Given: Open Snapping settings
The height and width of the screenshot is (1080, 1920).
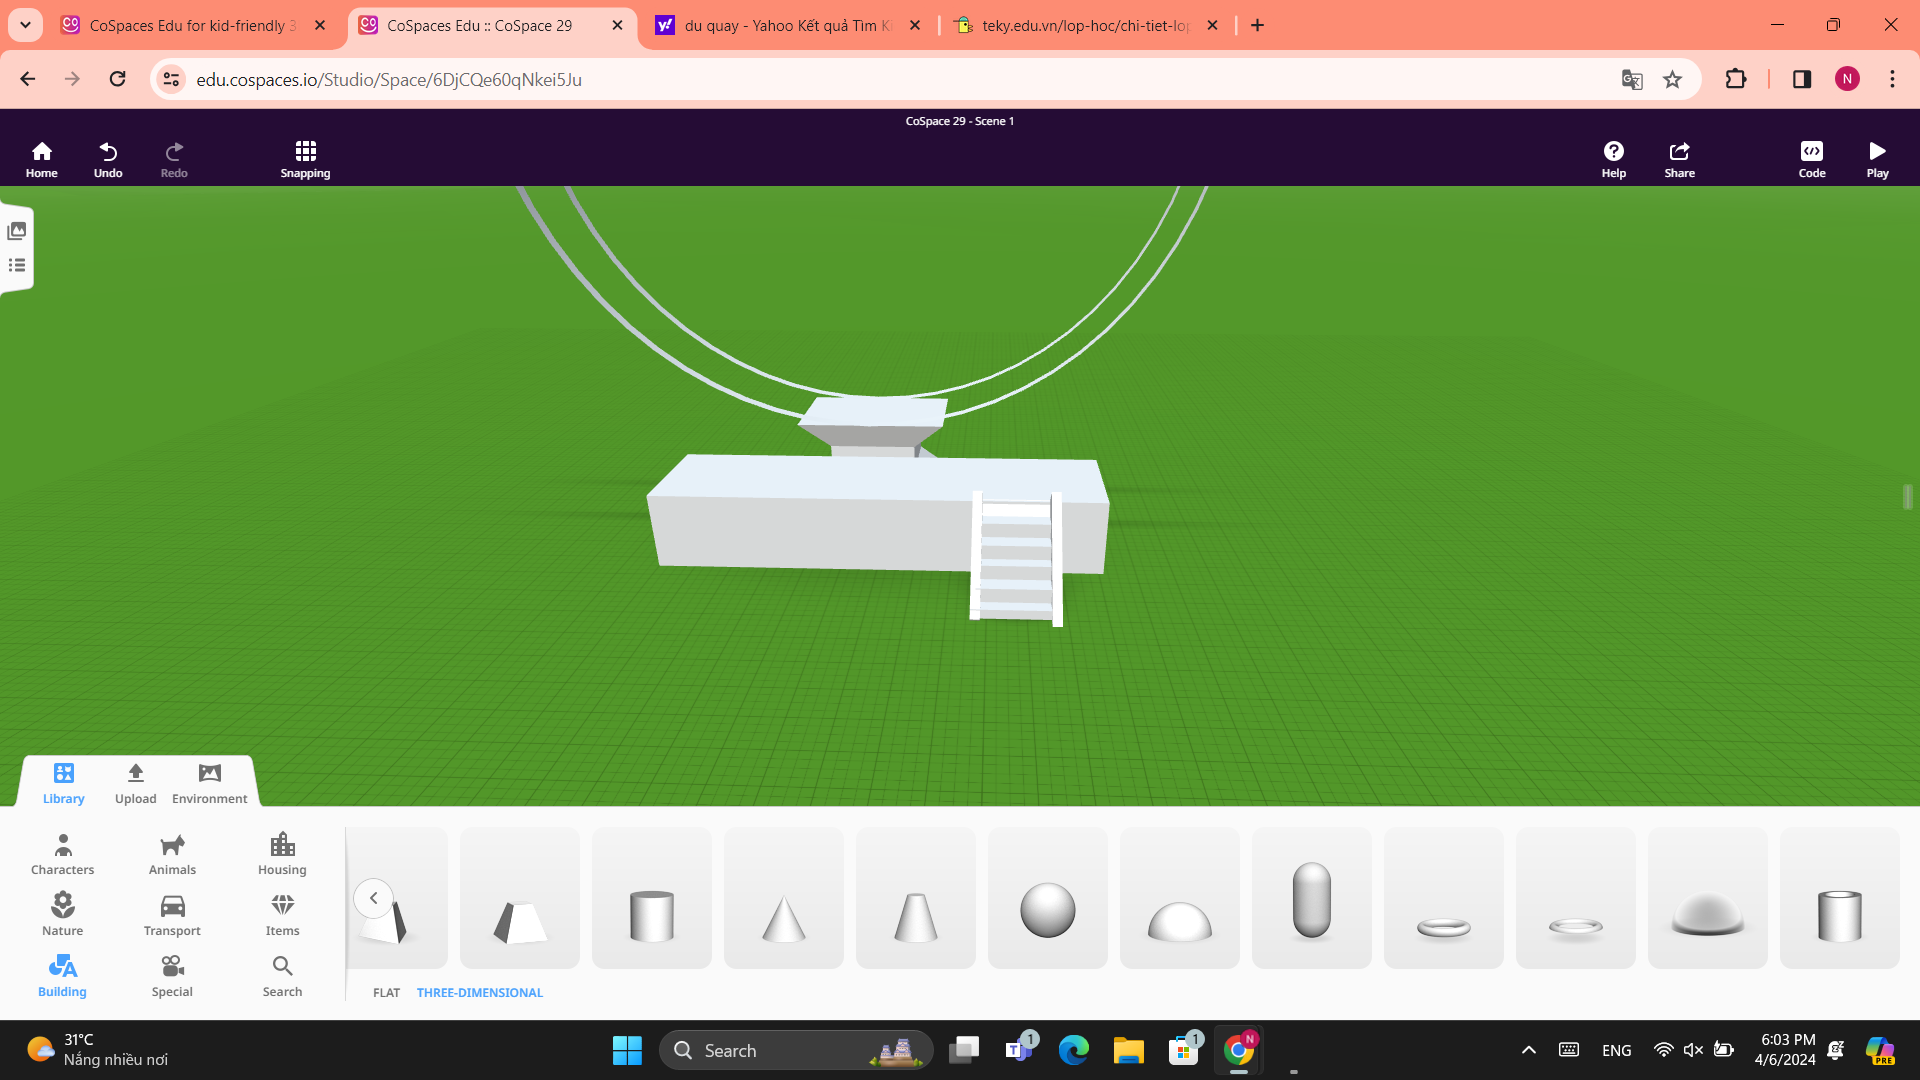Looking at the screenshot, I should pos(305,159).
